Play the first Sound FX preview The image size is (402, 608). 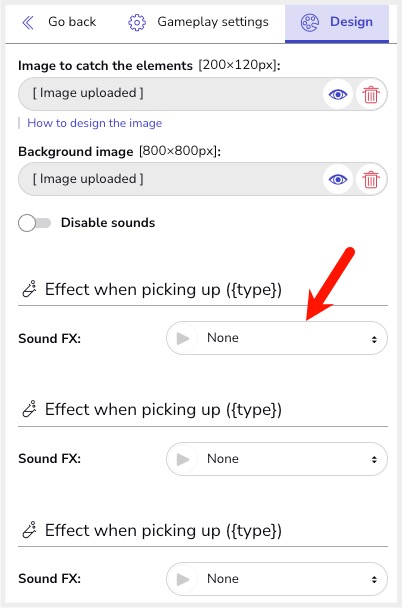183,338
